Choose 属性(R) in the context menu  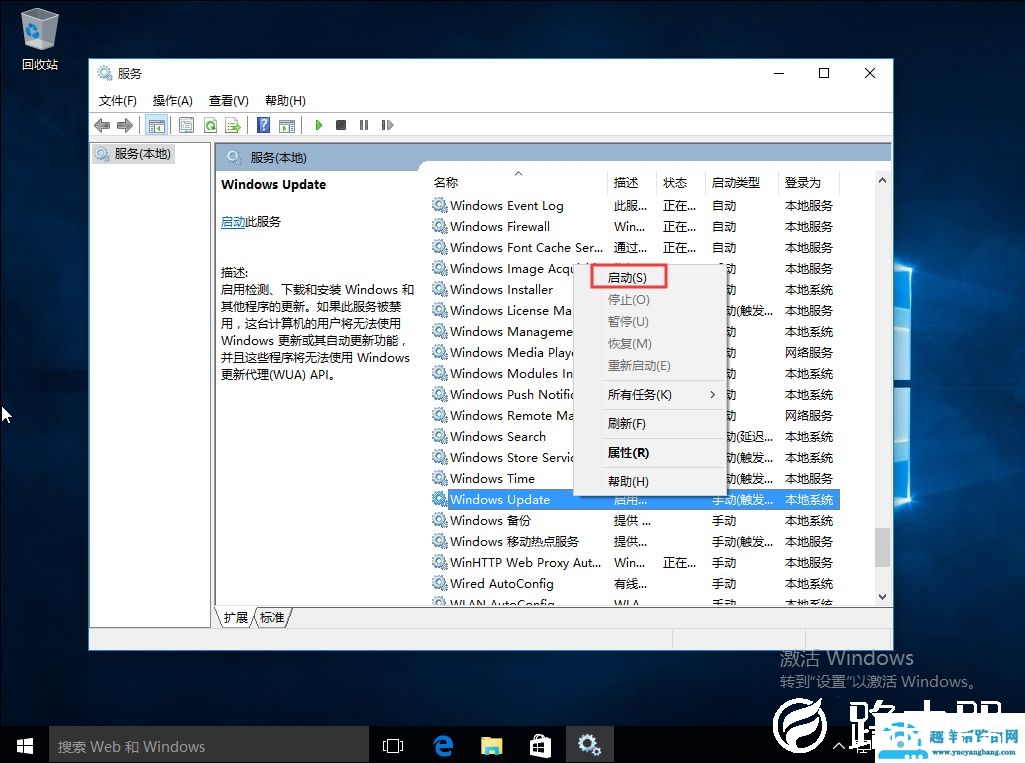[650, 452]
